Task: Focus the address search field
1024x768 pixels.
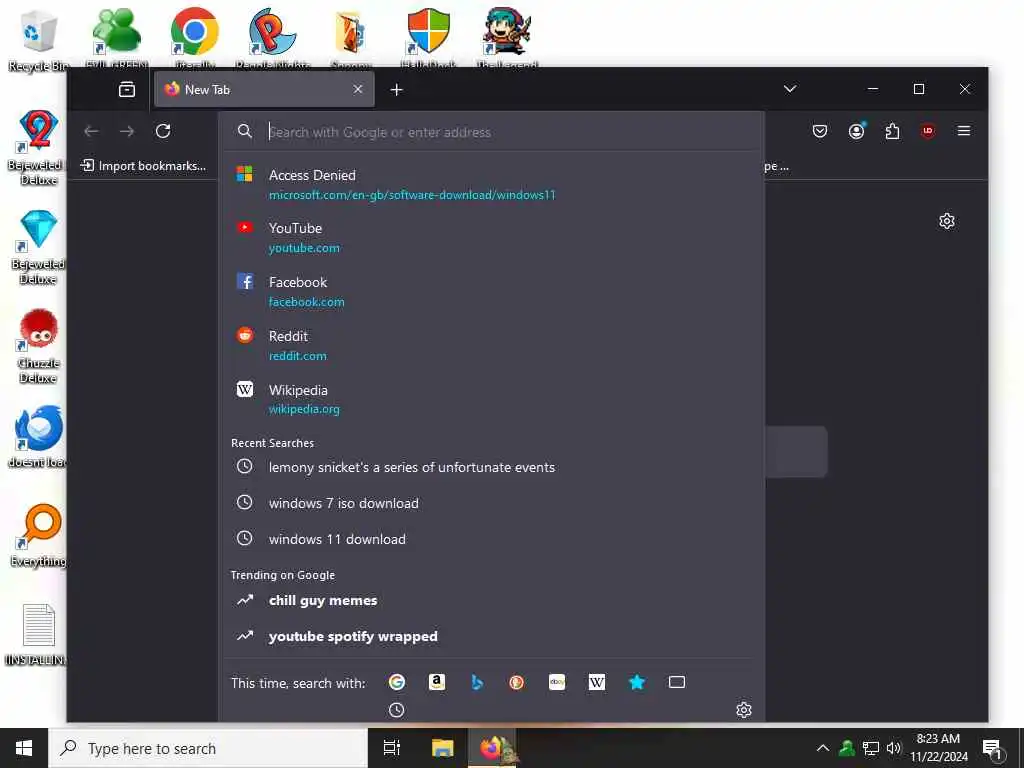Action: [x=490, y=132]
